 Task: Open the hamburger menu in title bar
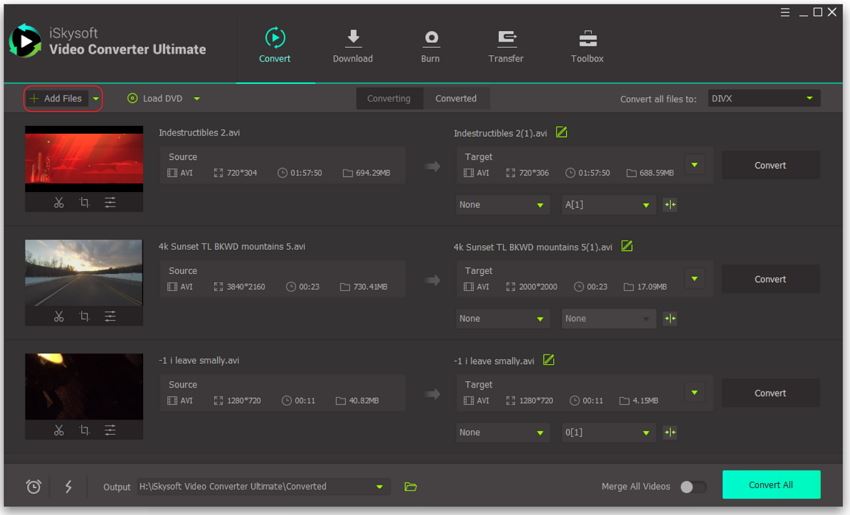(785, 12)
